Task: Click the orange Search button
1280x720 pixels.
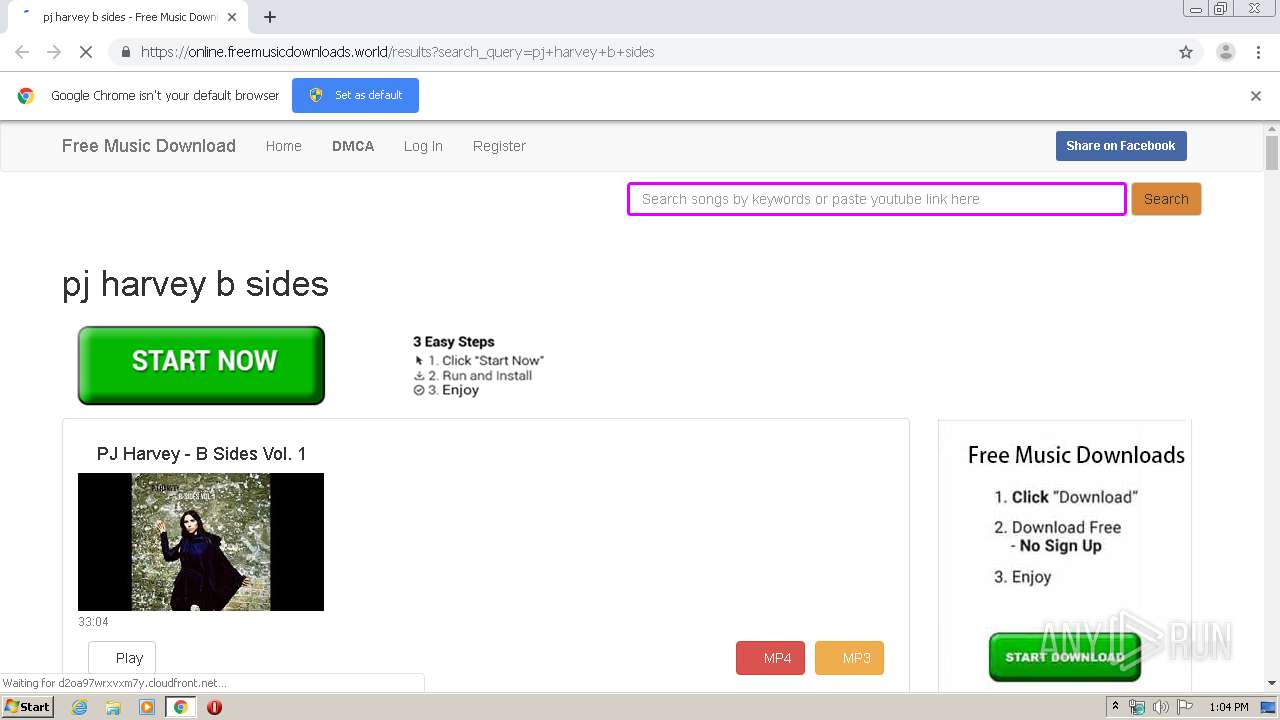Action: click(x=1166, y=199)
